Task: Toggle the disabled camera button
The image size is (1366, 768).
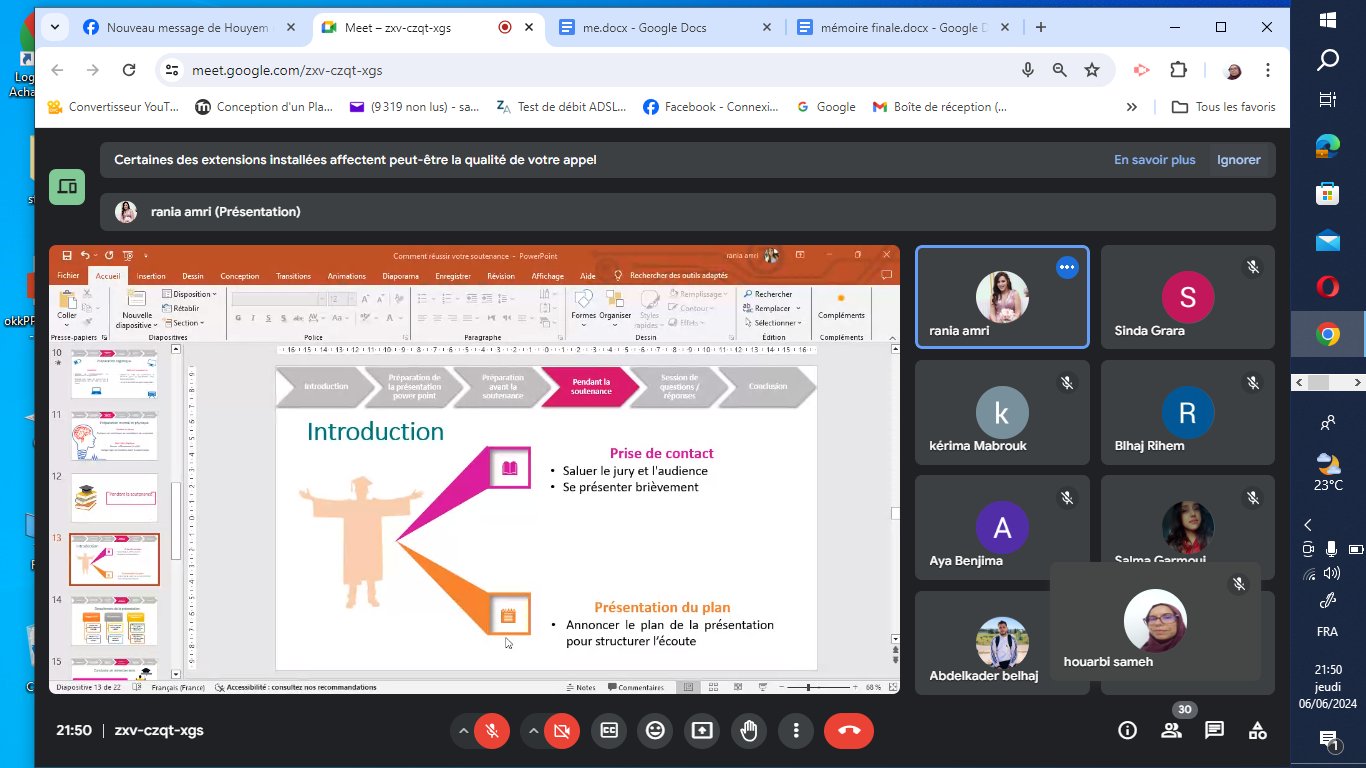Action: [x=562, y=730]
